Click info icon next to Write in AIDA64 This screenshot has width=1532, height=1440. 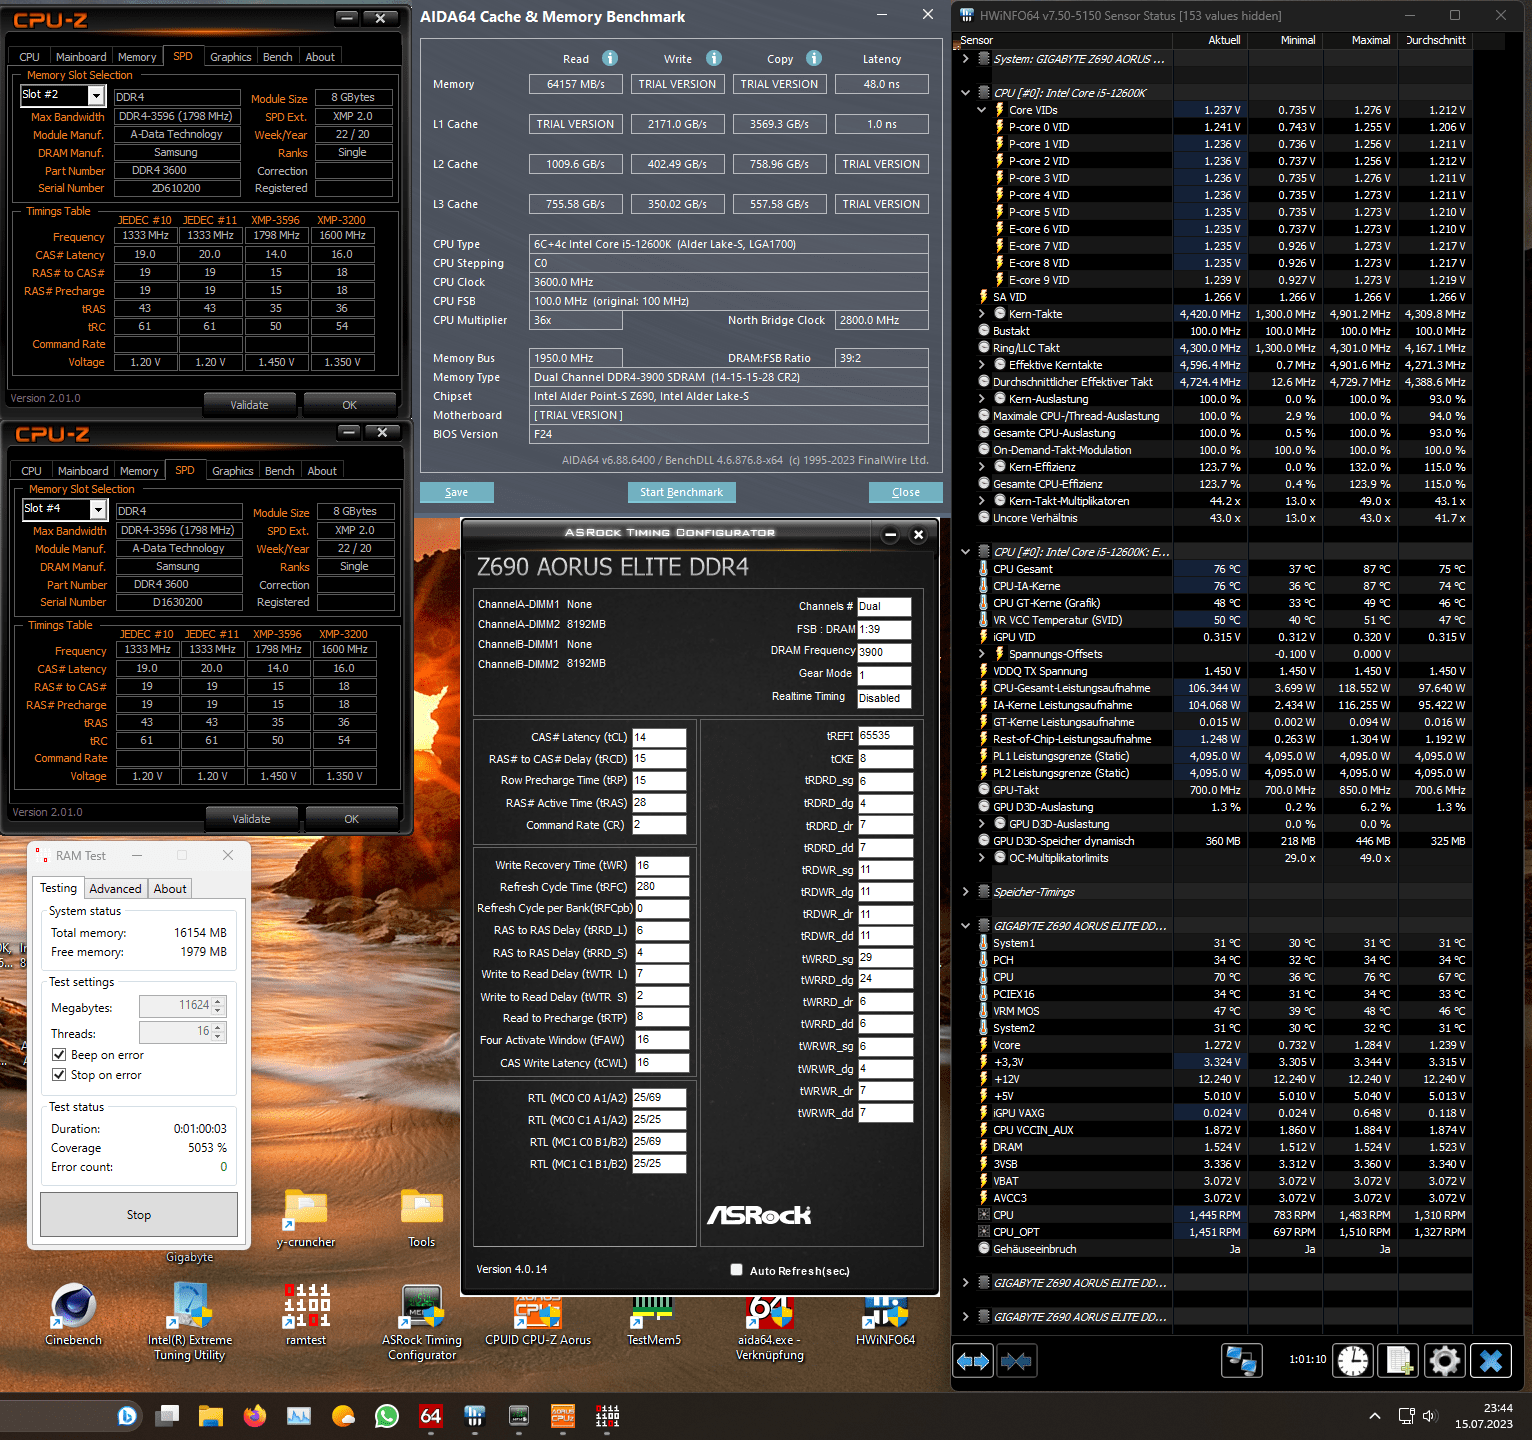714,58
